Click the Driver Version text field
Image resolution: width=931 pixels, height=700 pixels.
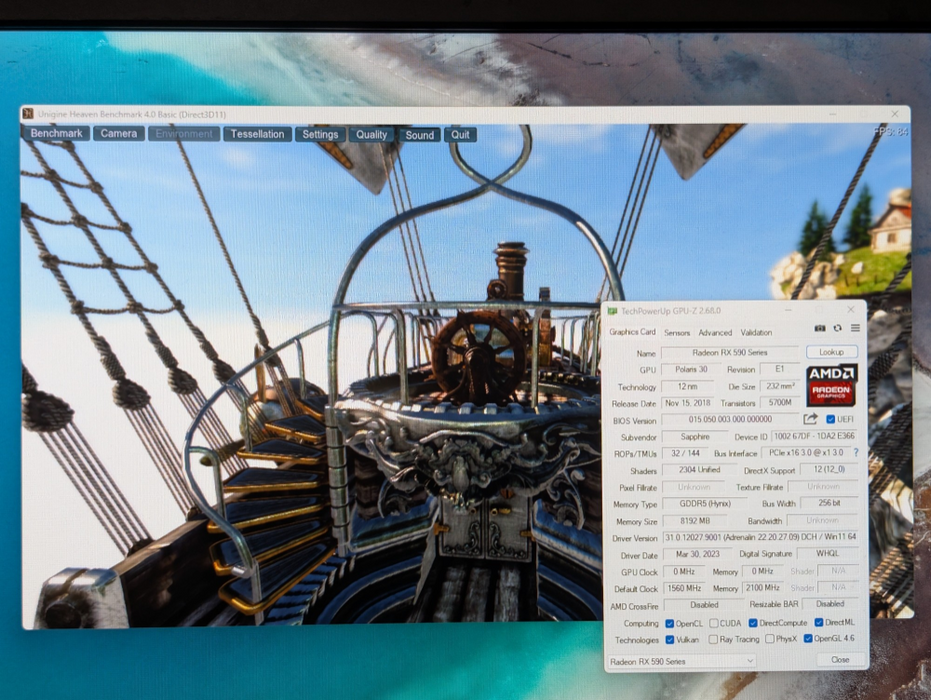(x=732, y=538)
